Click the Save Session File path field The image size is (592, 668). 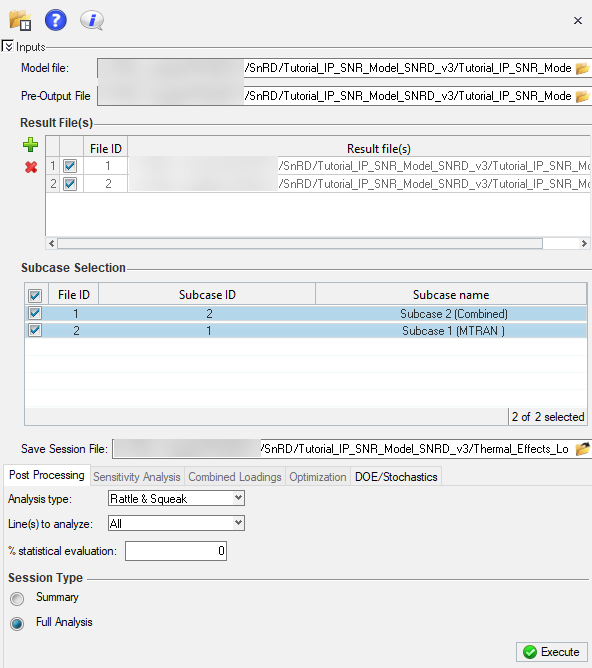coord(343,449)
